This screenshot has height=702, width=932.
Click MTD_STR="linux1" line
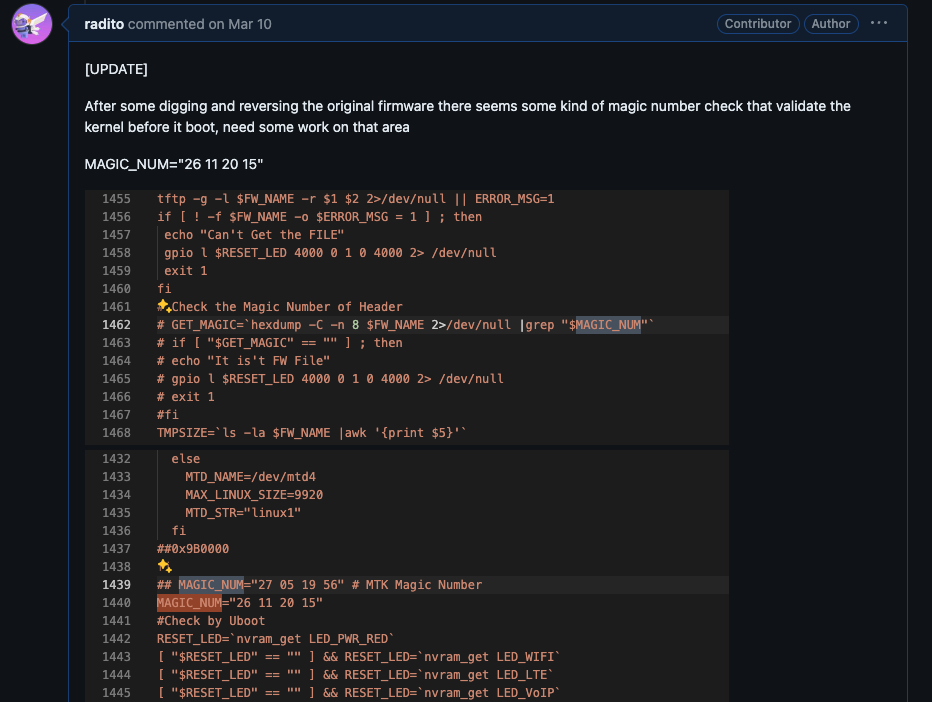click(243, 512)
